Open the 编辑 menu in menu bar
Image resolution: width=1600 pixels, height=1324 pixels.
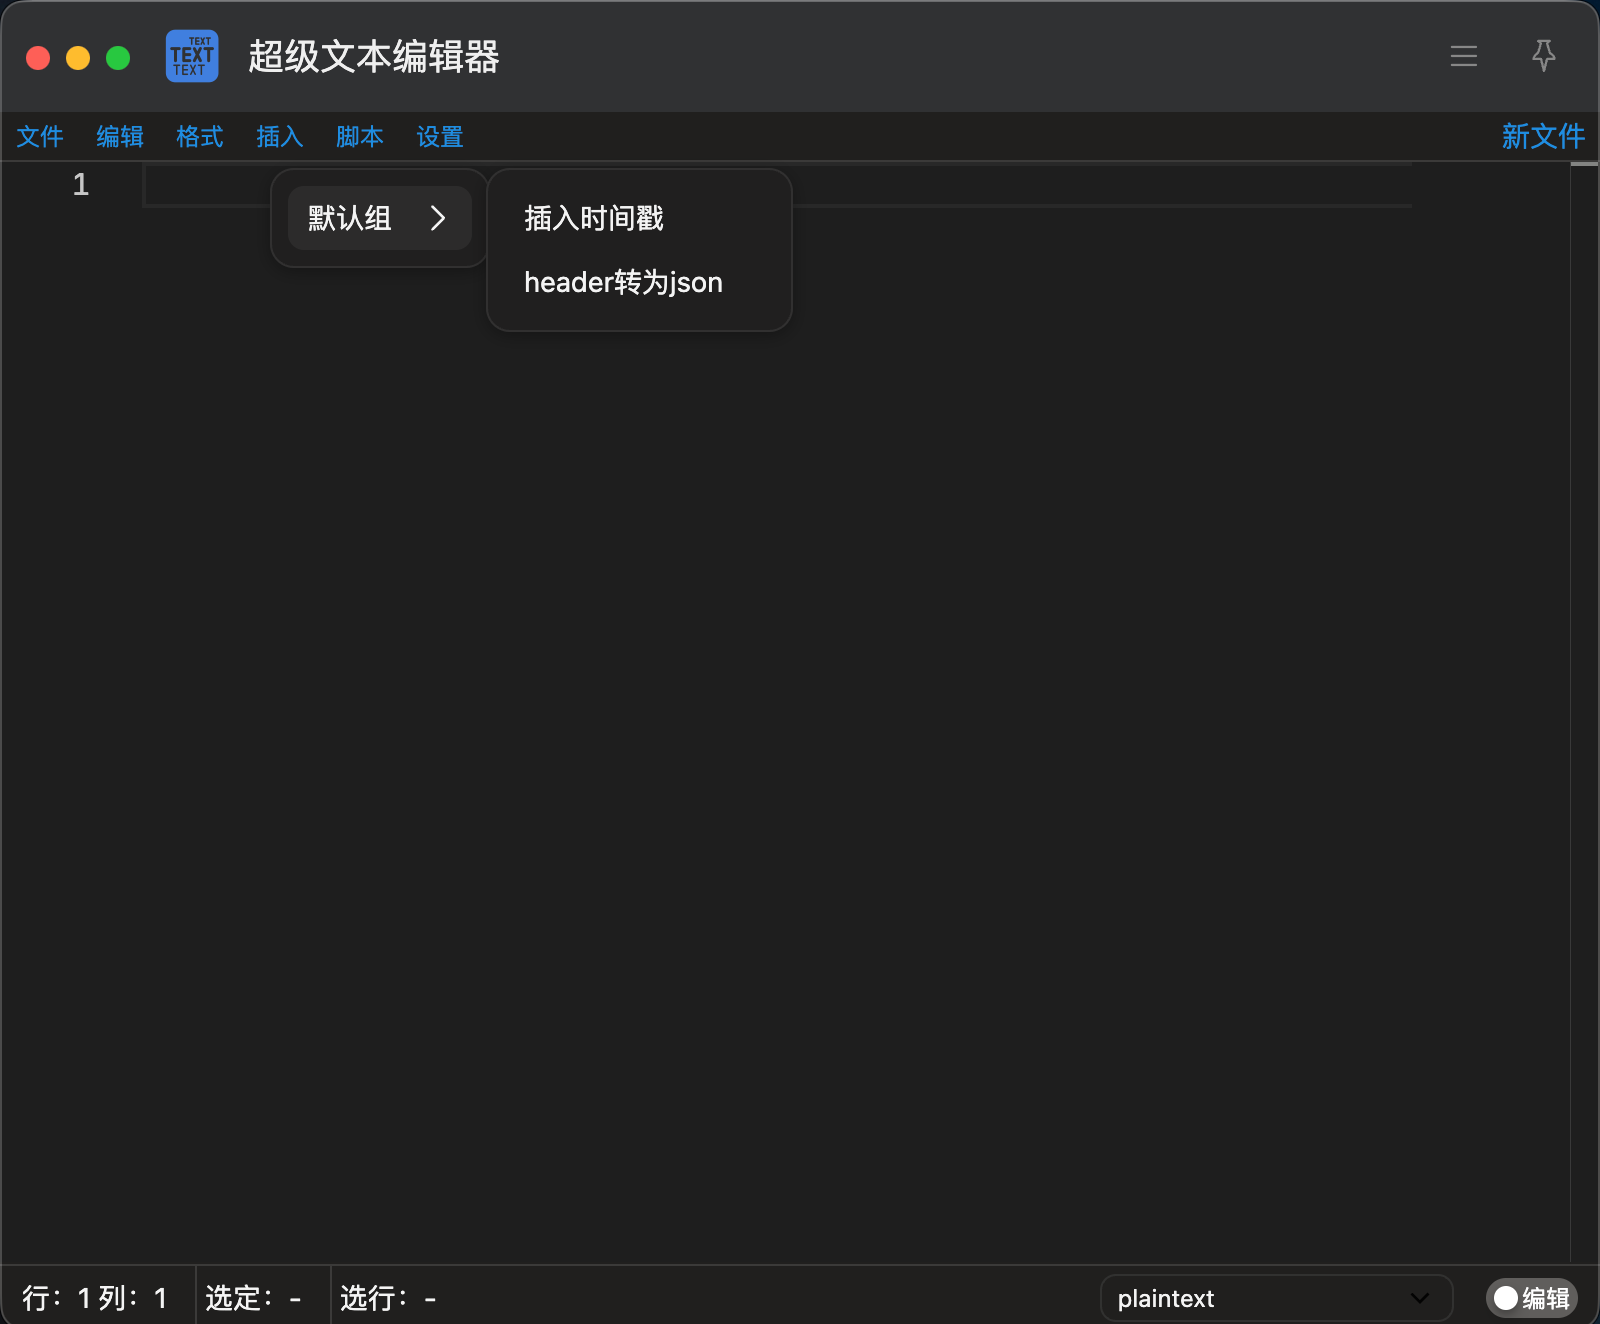click(120, 137)
